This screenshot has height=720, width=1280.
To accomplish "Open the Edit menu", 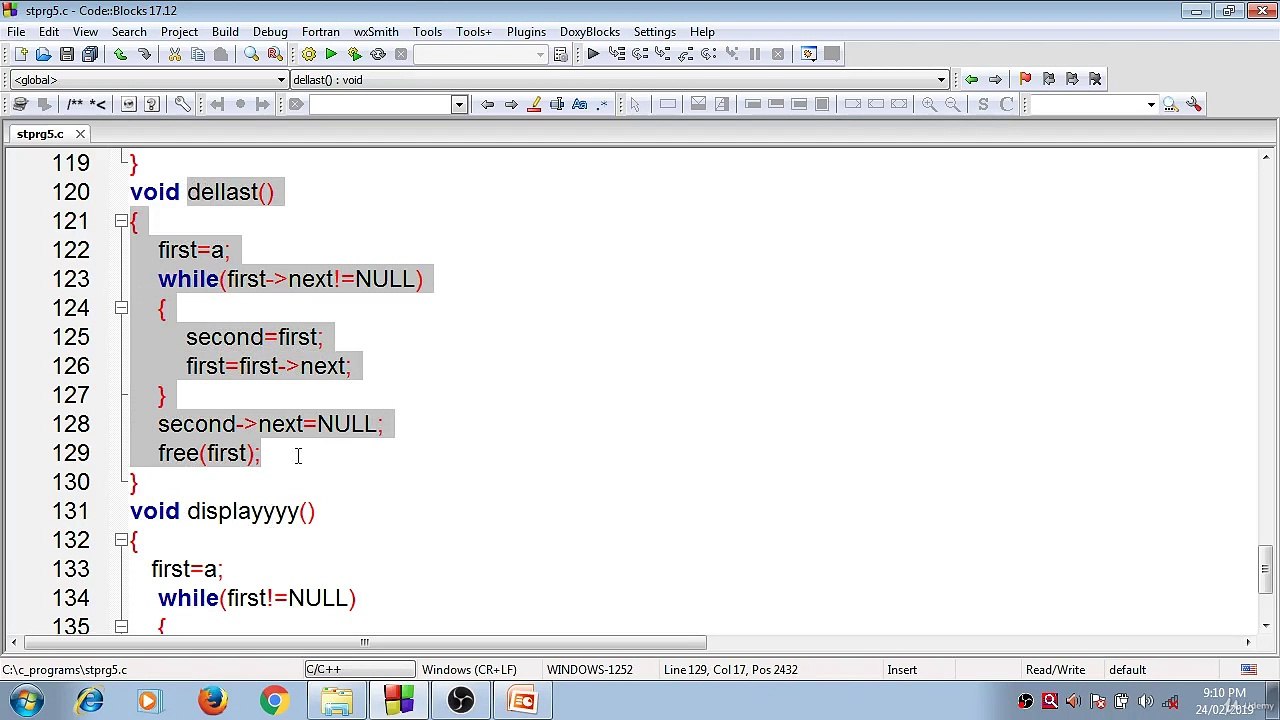I will [x=48, y=32].
